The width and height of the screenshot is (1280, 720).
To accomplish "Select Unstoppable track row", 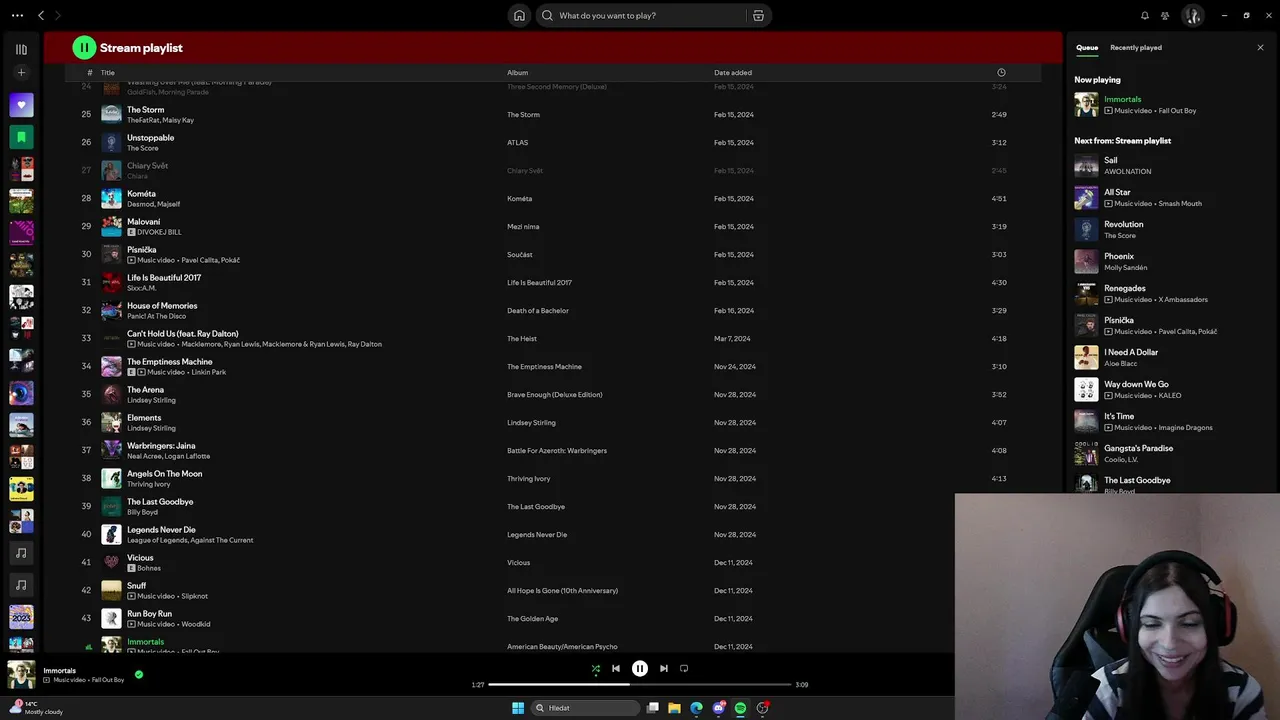I will (x=553, y=142).
